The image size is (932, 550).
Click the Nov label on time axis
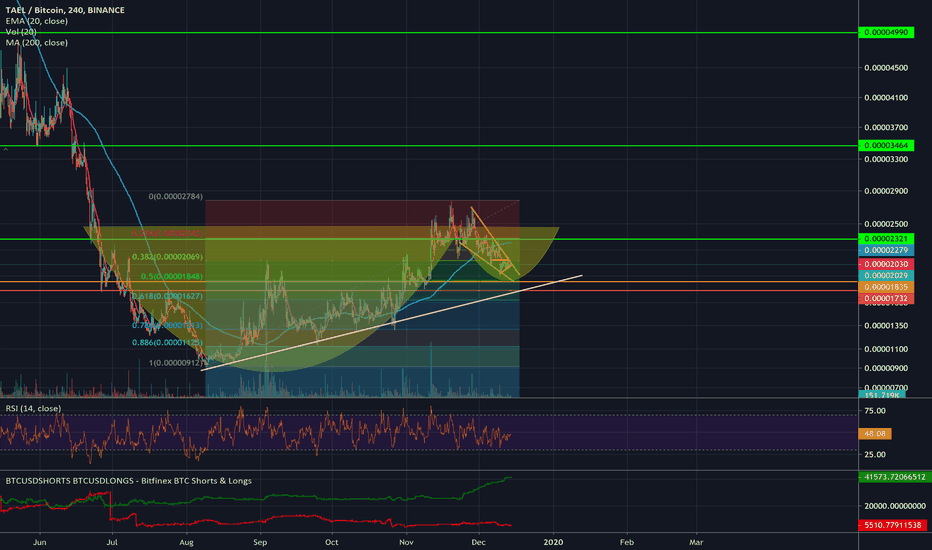pyautogui.click(x=406, y=542)
